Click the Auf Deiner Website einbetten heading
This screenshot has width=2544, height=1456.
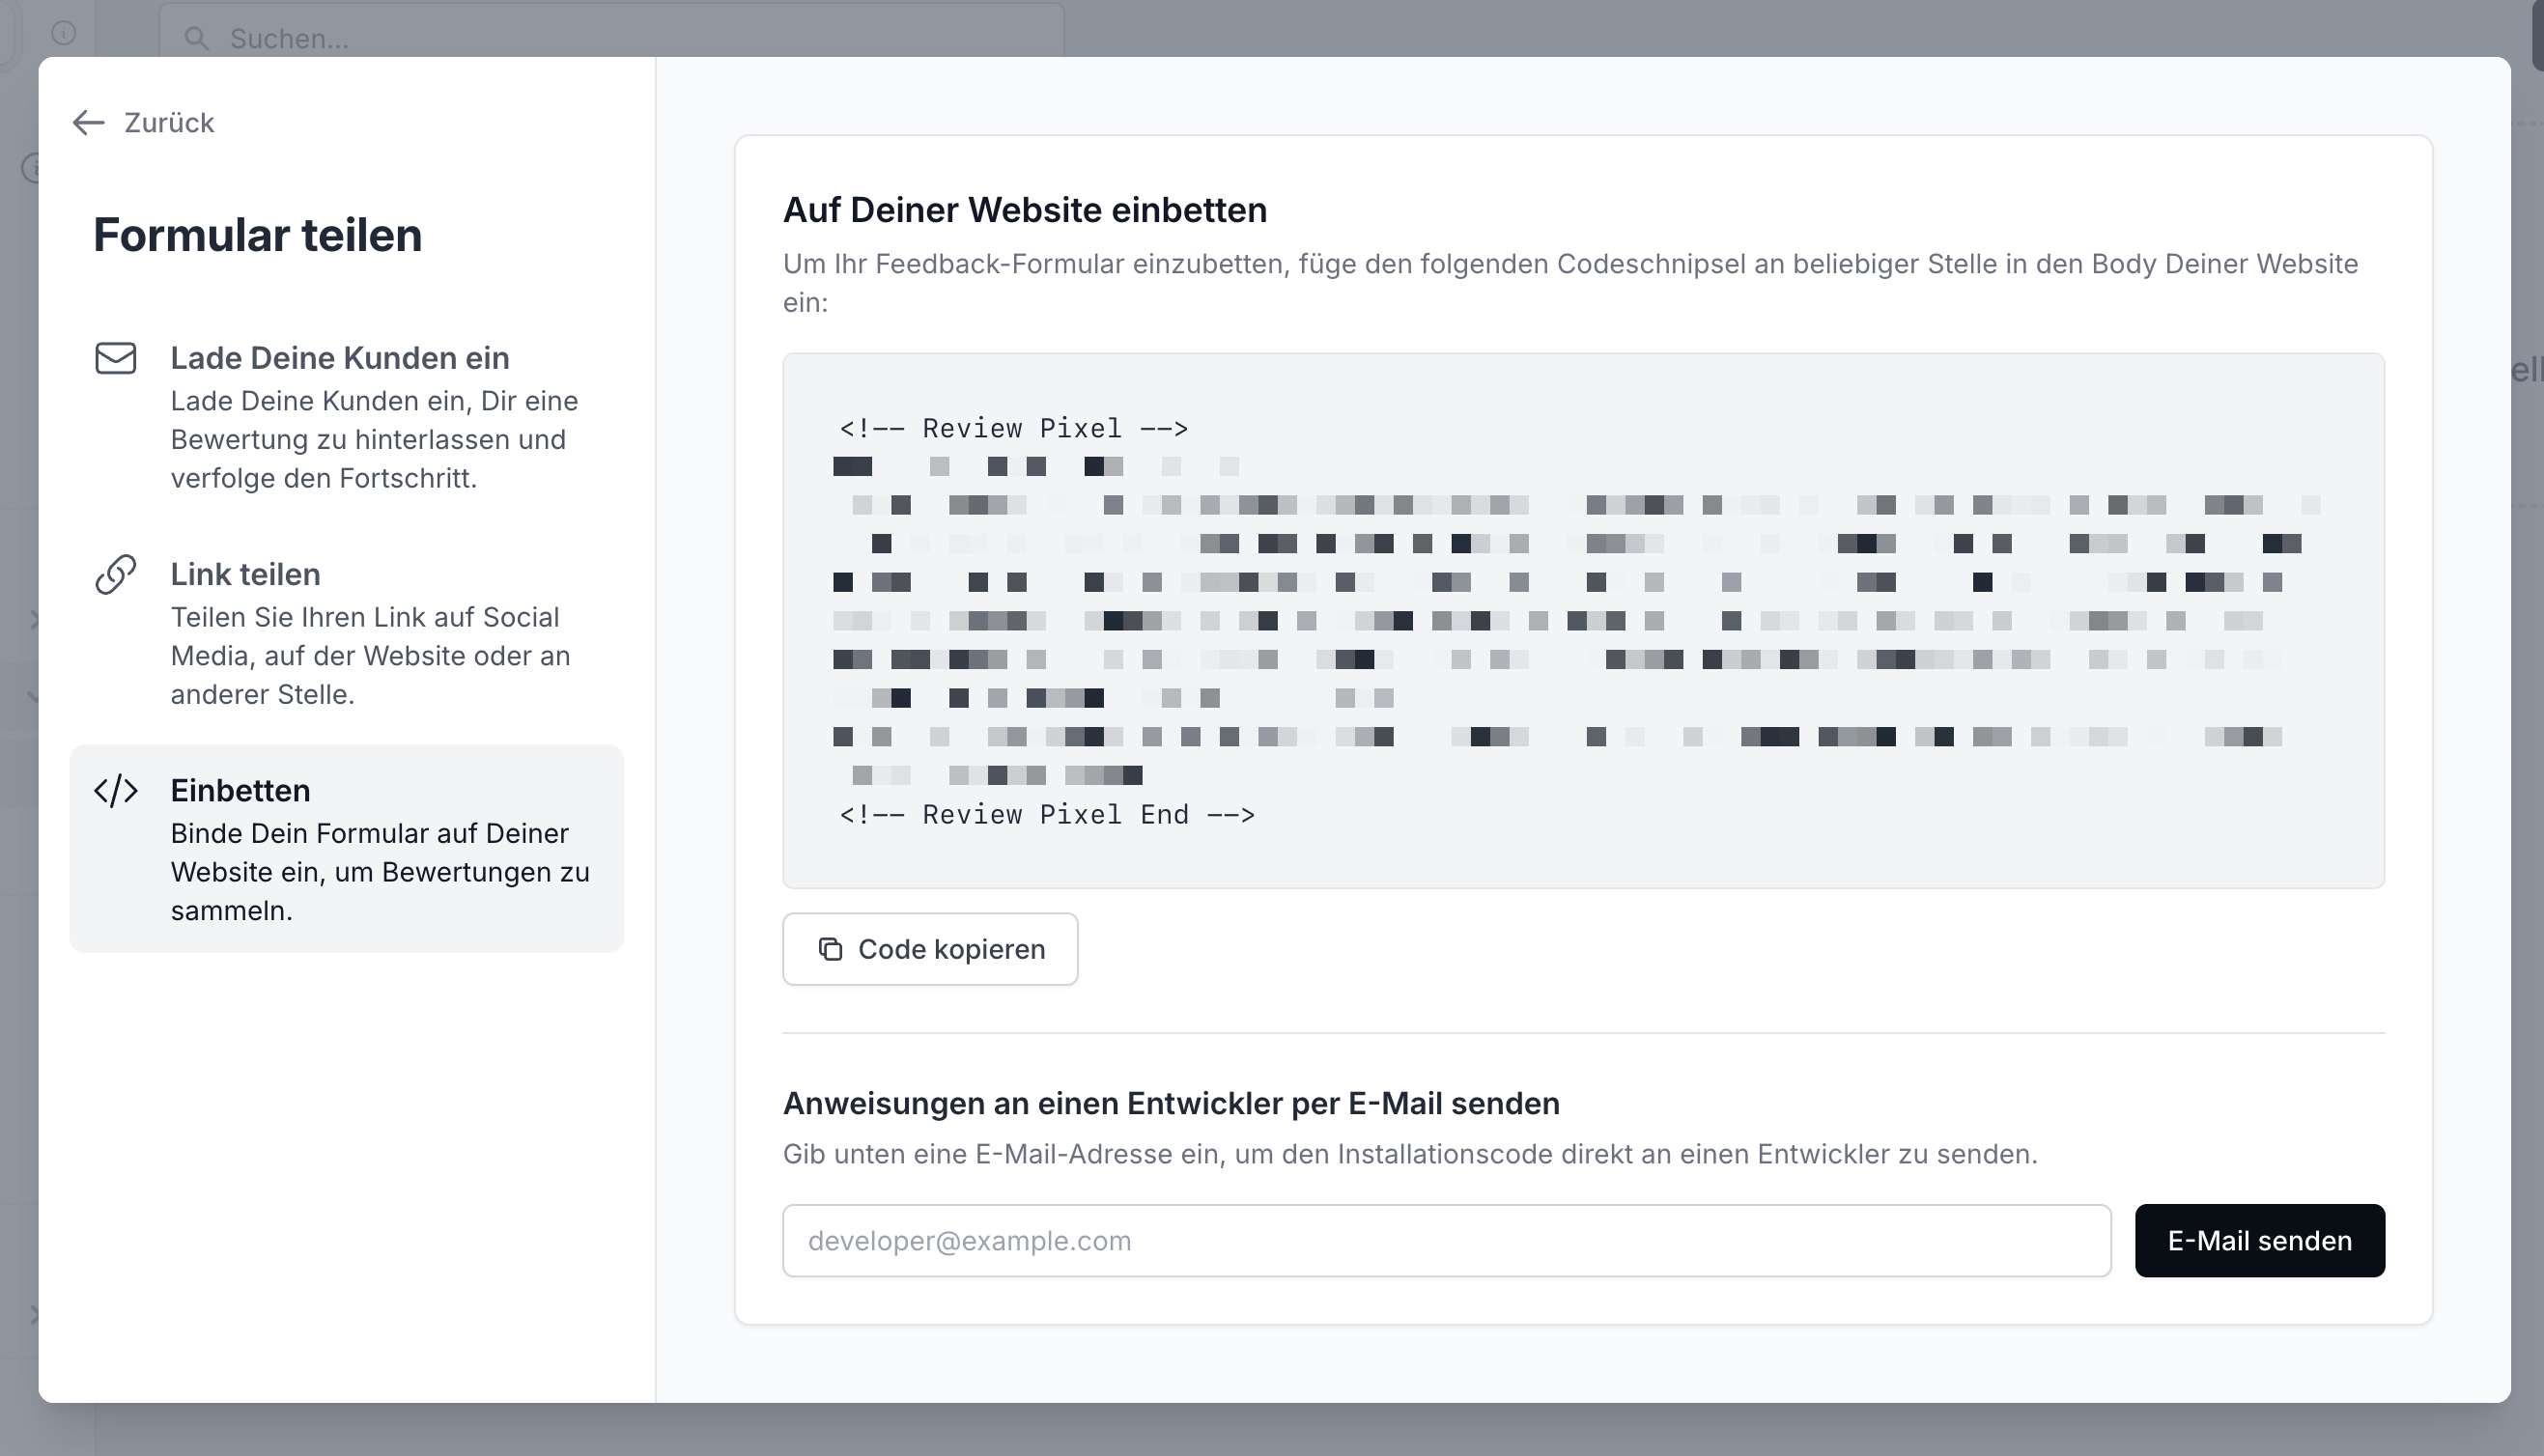[1025, 210]
